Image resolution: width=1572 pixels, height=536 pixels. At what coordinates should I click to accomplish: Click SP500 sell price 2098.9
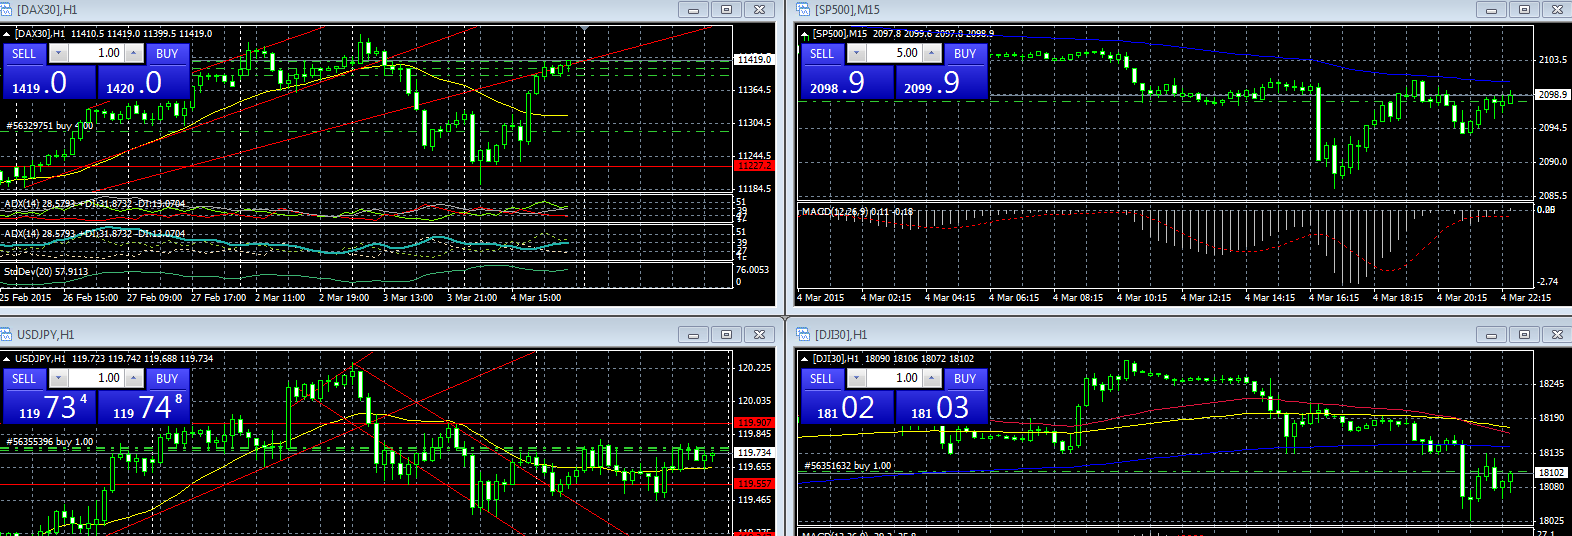(x=847, y=83)
